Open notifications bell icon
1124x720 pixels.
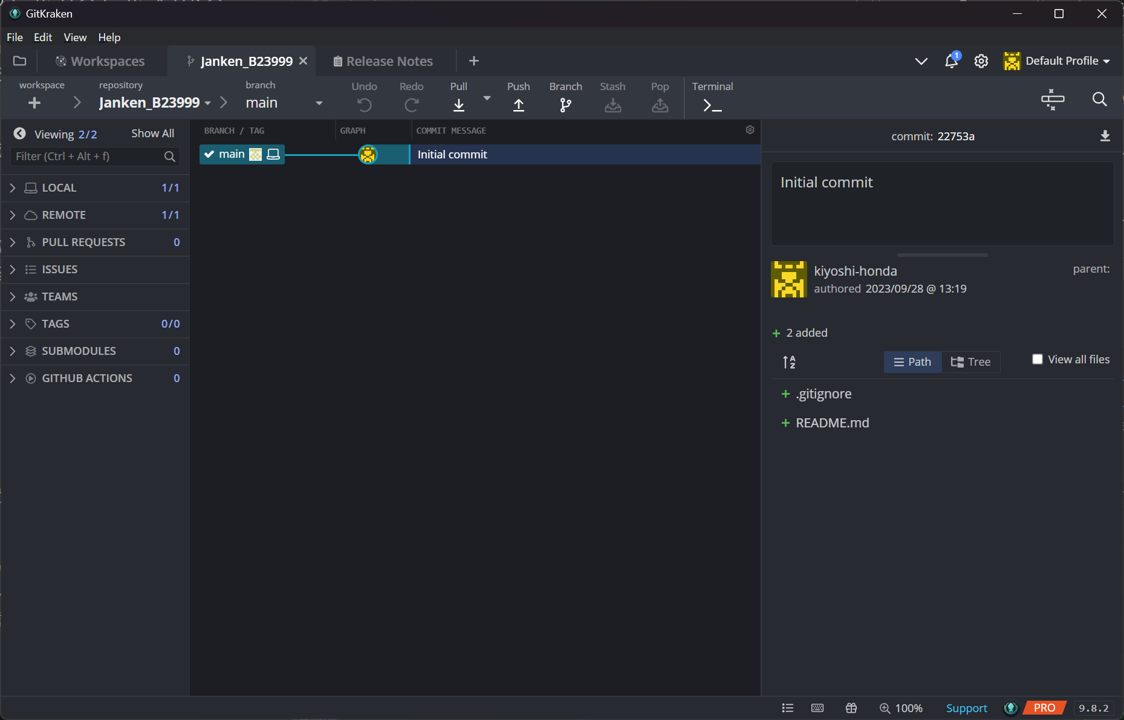951,61
